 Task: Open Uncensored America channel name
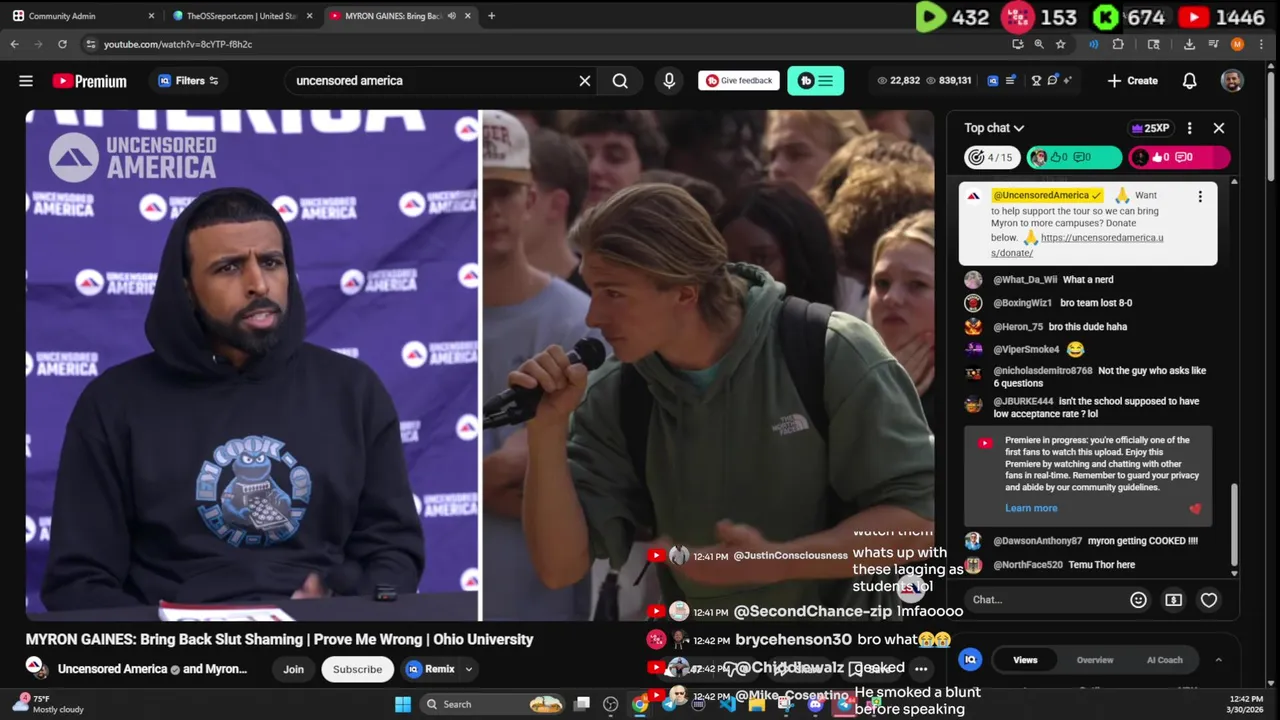pos(112,669)
